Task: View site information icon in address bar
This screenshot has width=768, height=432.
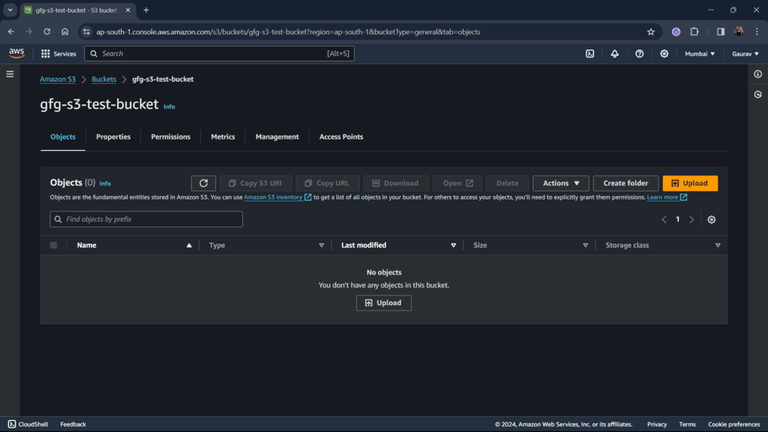Action: [x=86, y=32]
